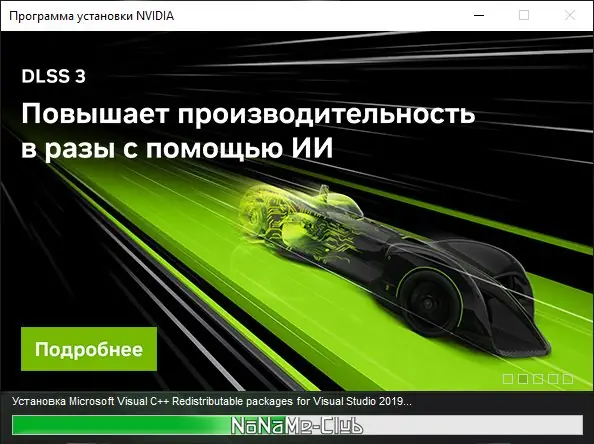Click the 'Программа установки NVIDIA' title text
The width and height of the screenshot is (594, 444).
[91, 16]
